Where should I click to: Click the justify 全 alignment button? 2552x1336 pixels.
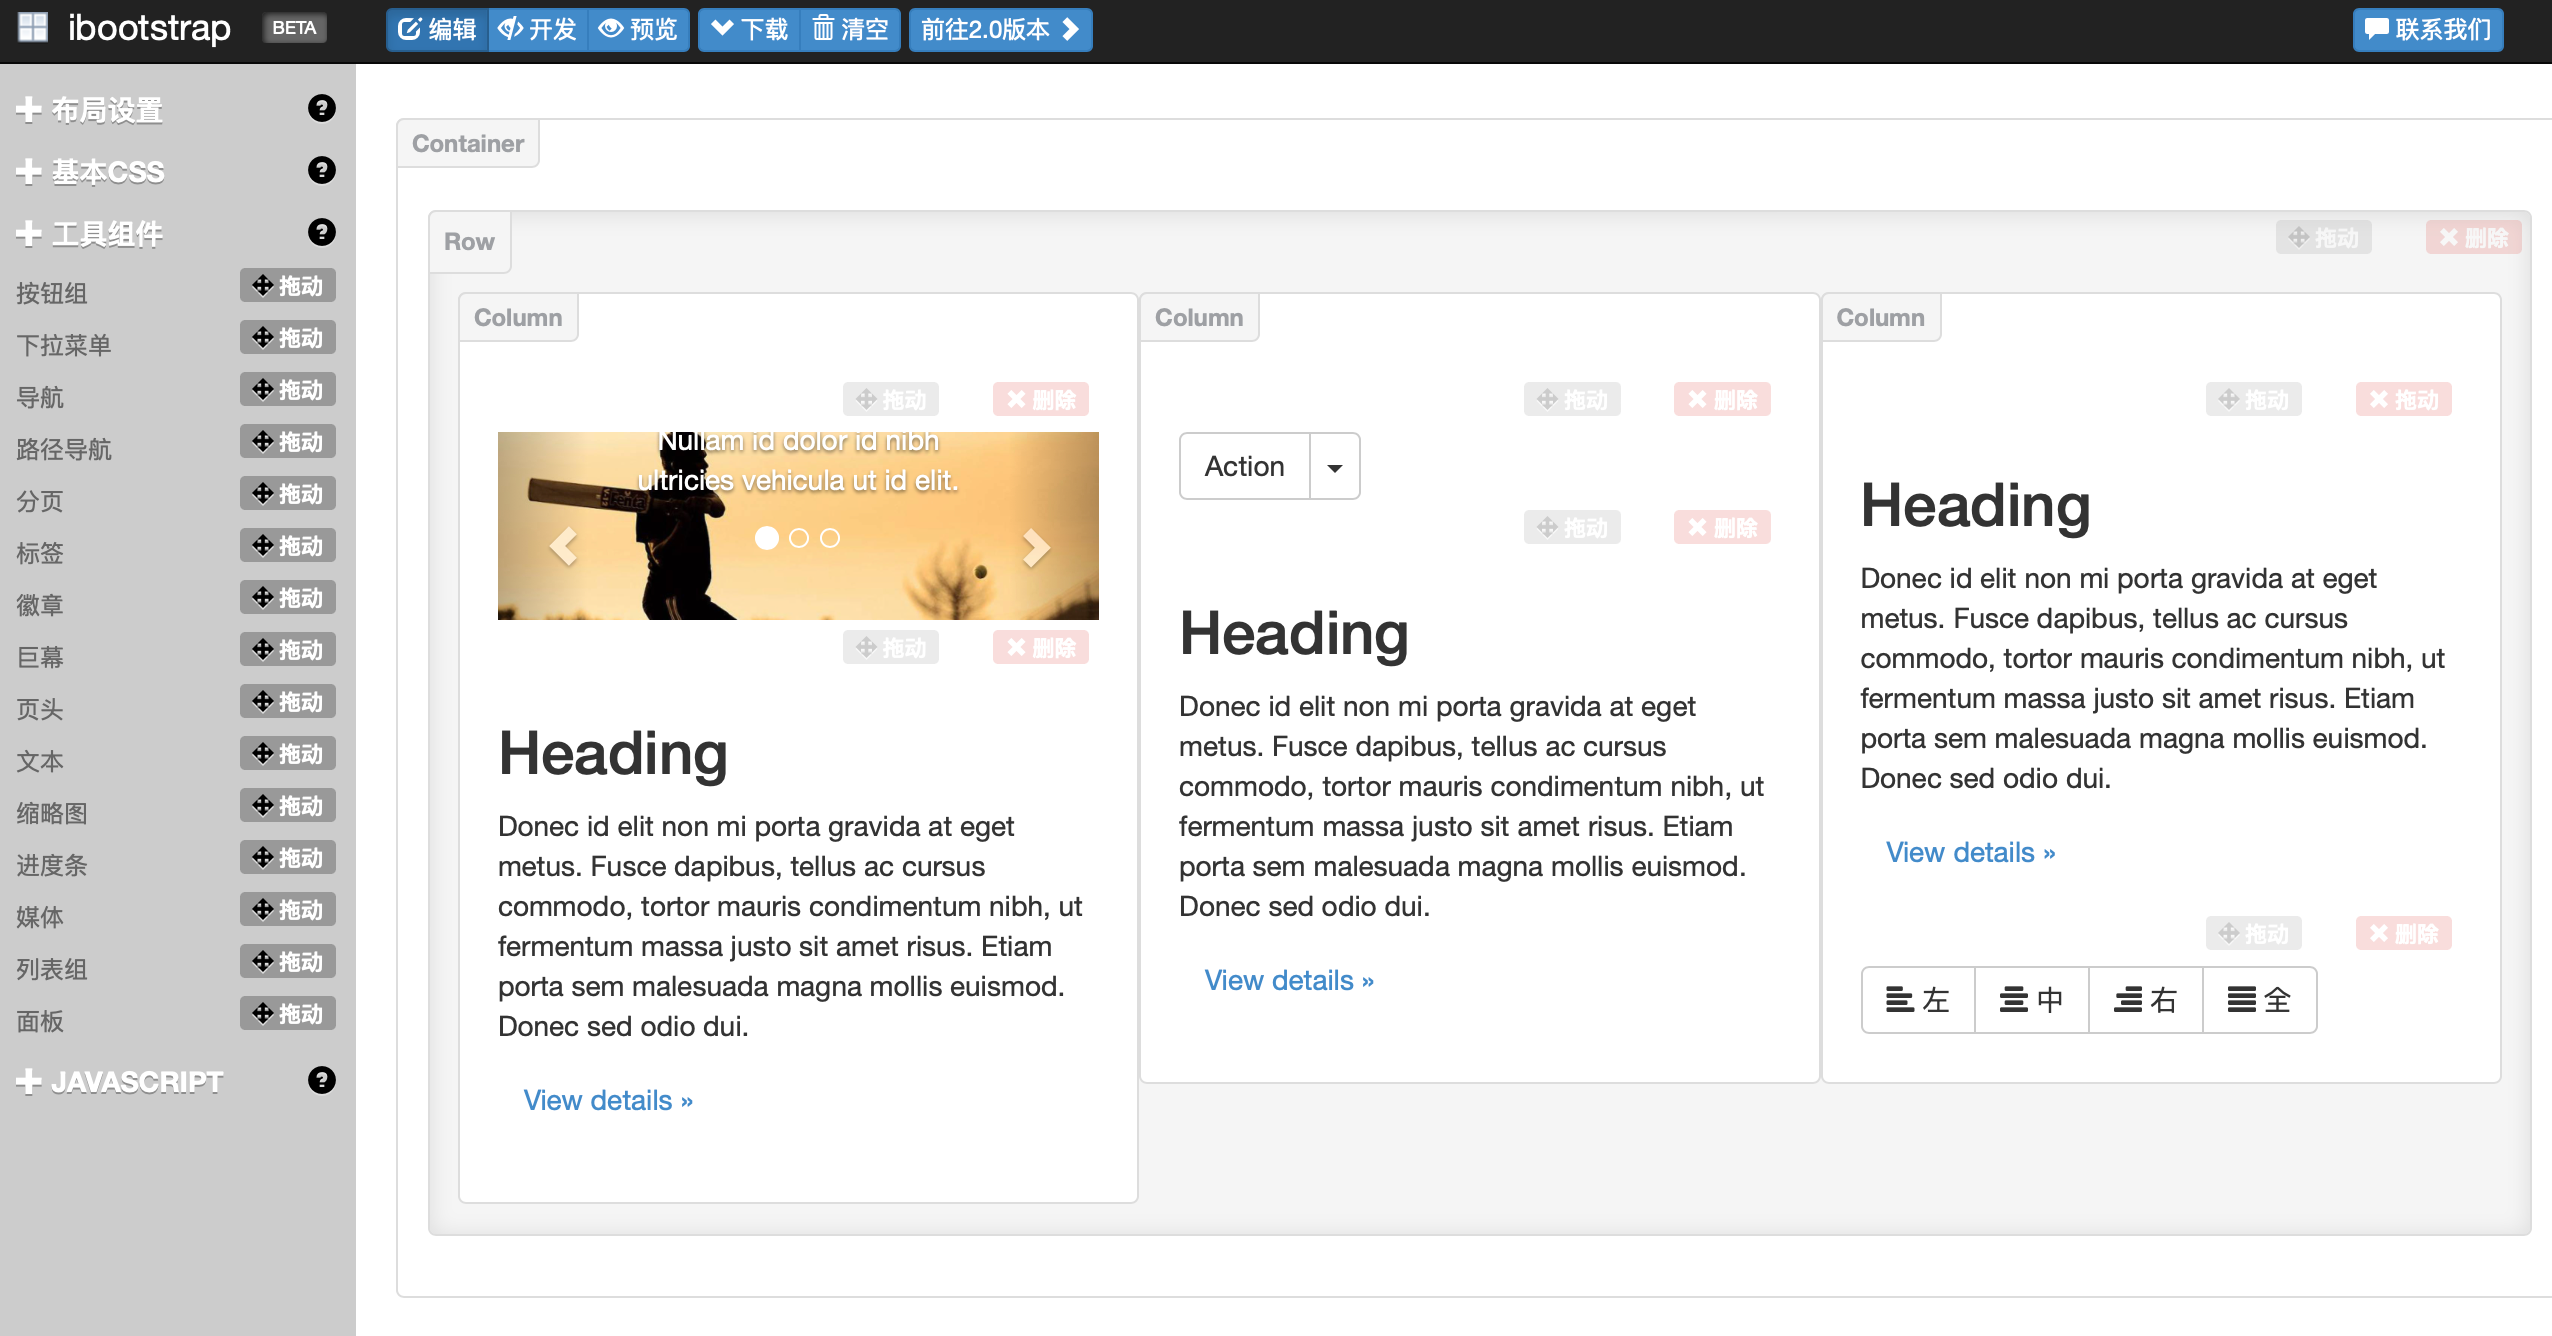(2259, 999)
